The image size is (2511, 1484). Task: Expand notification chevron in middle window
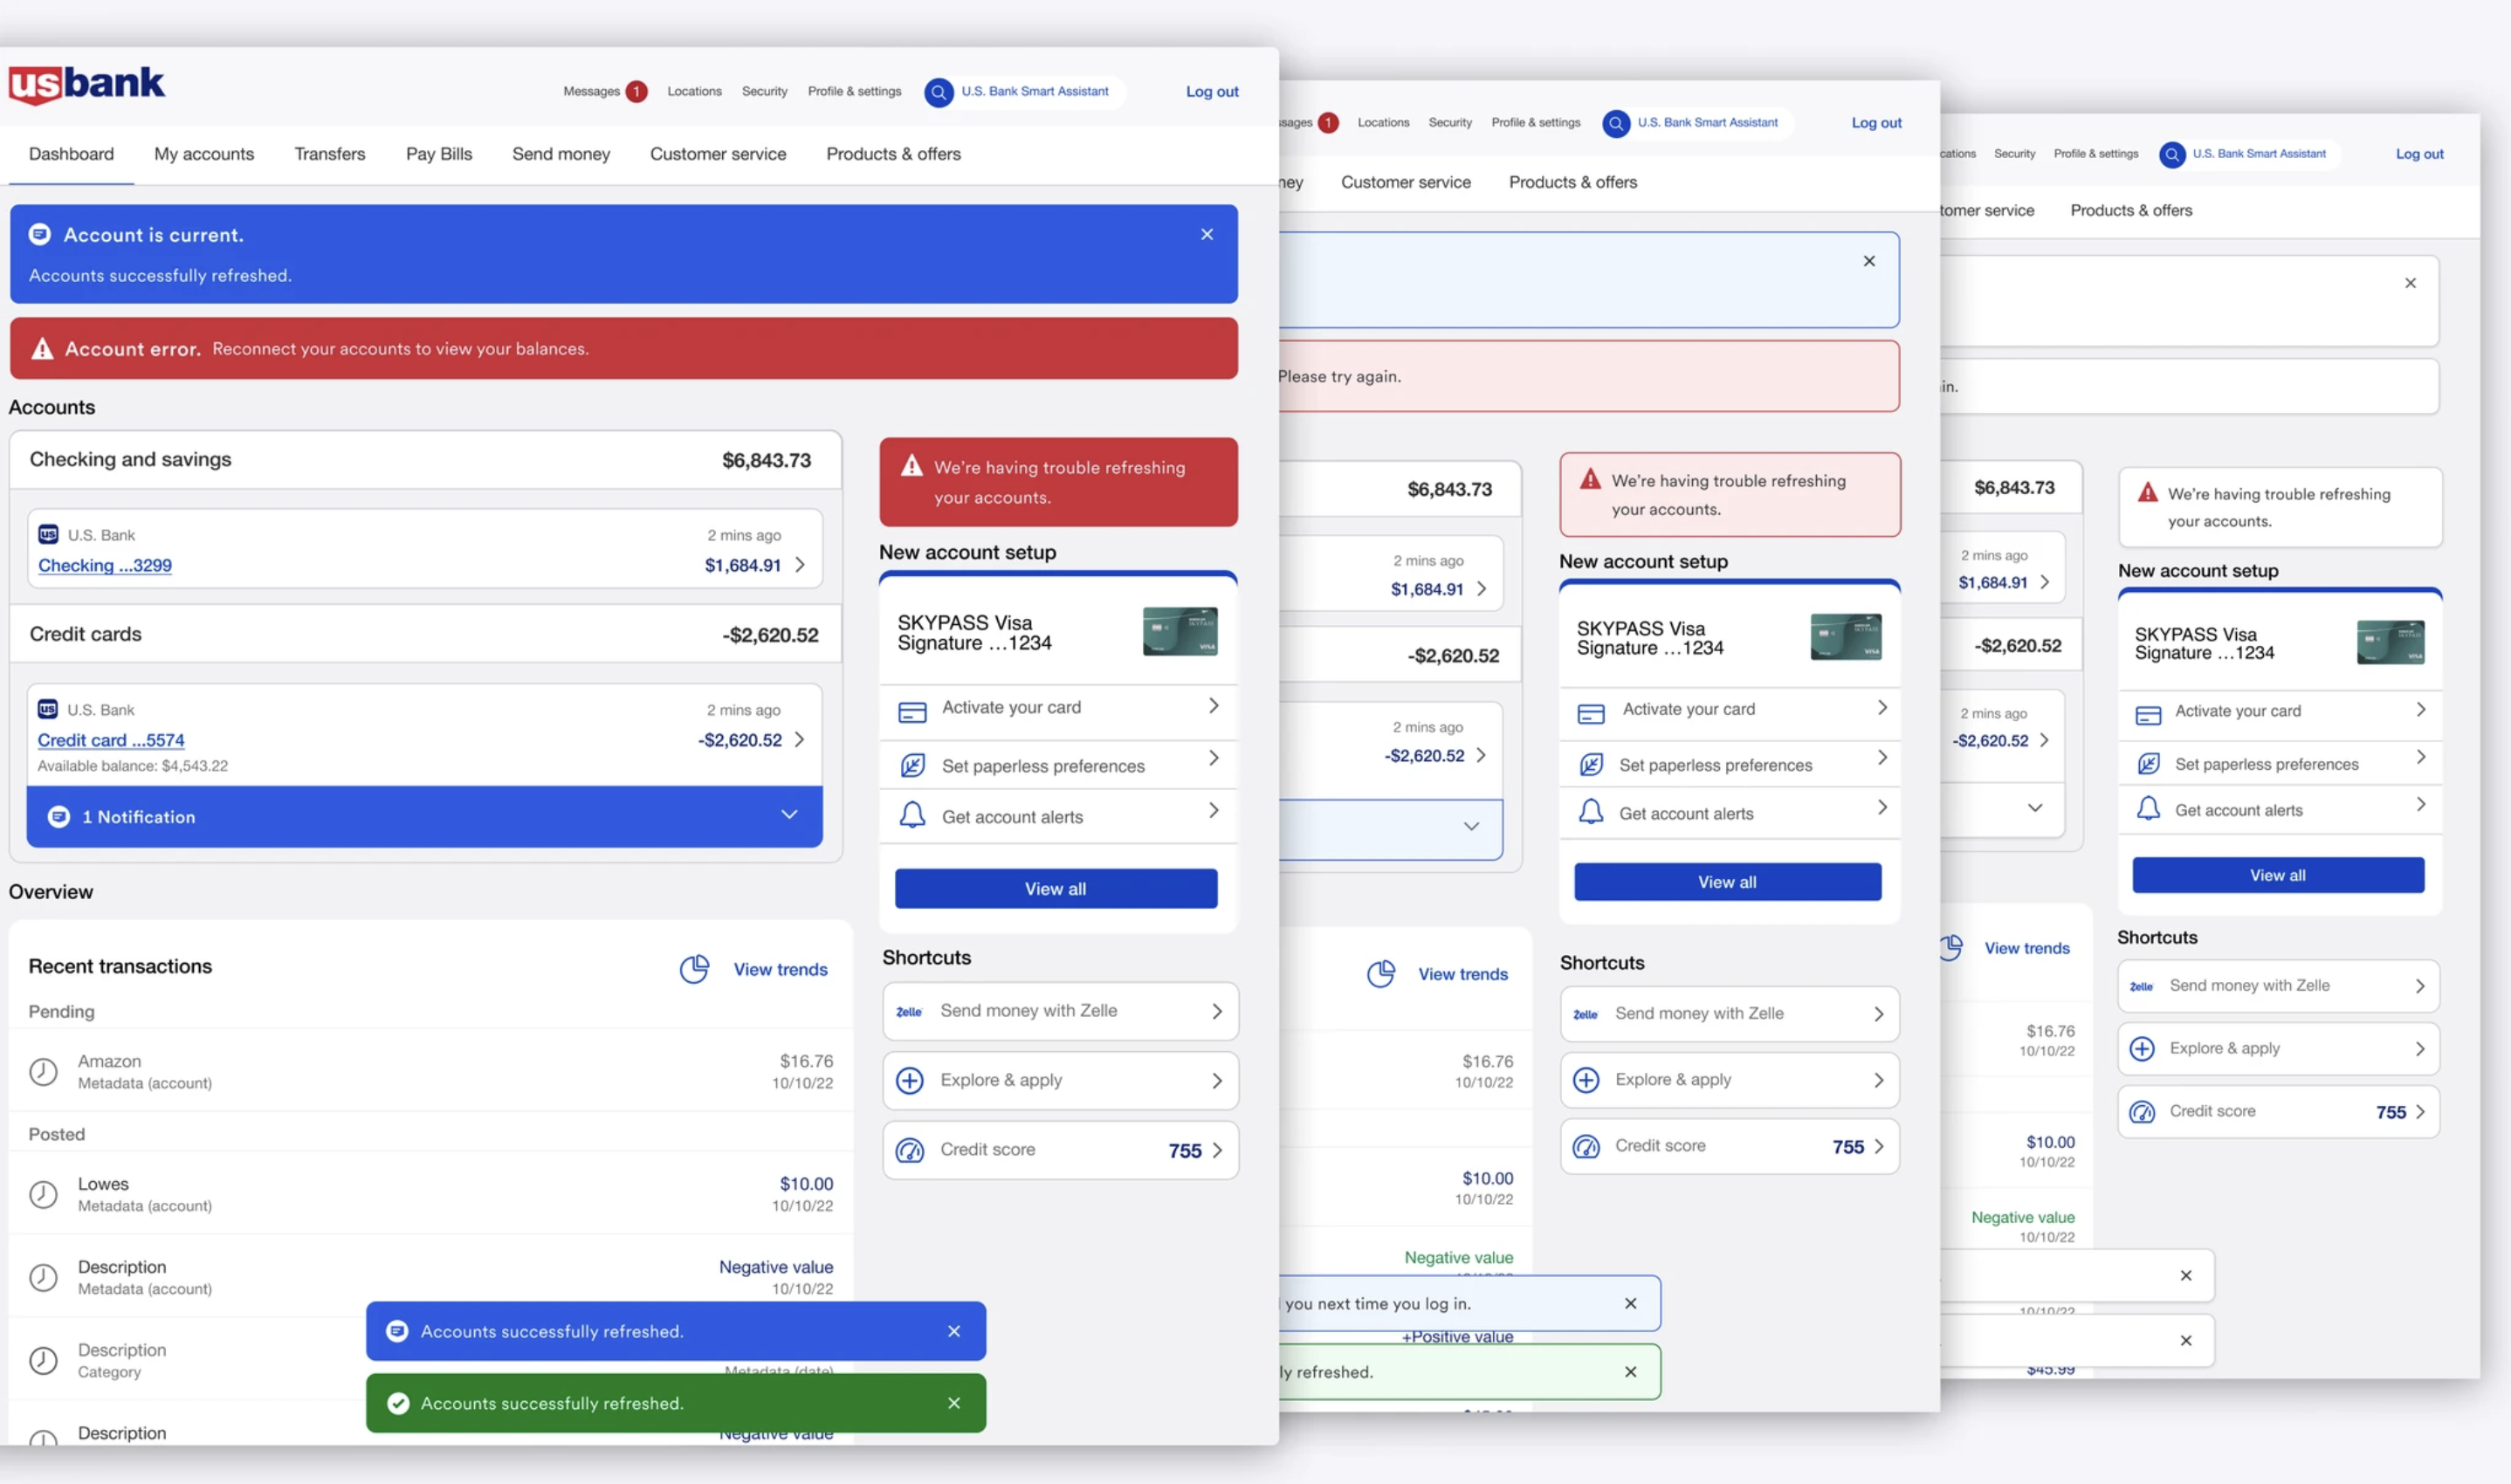tap(1471, 826)
